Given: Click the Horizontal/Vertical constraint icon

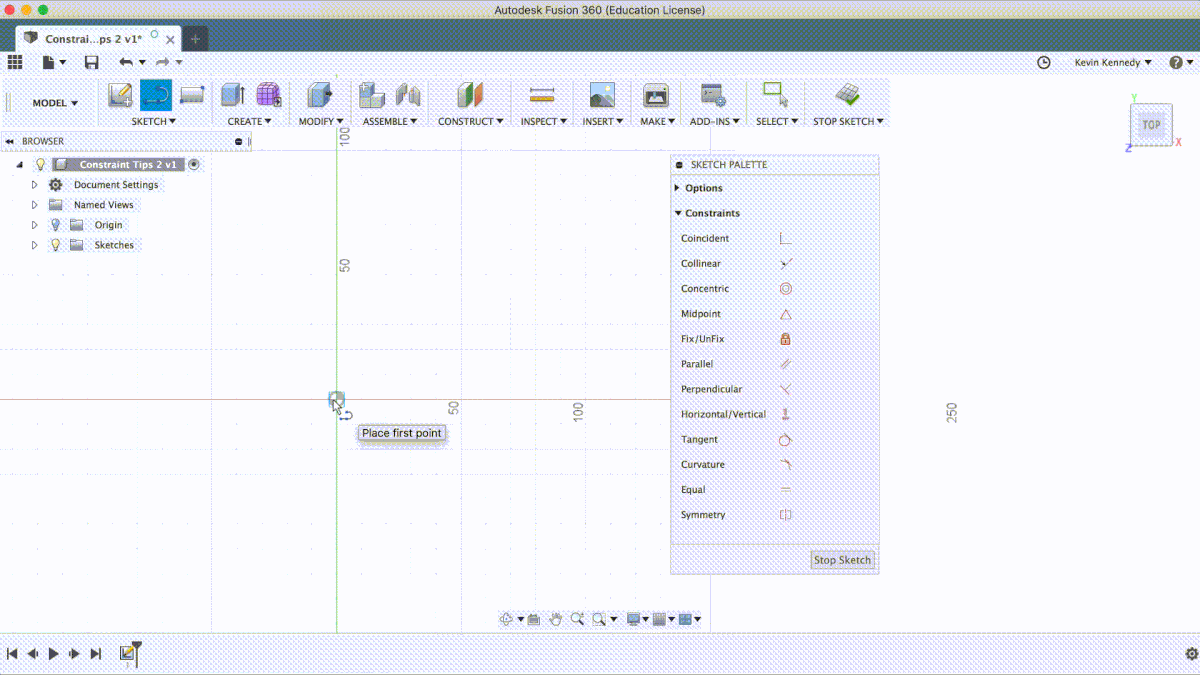Looking at the screenshot, I should tap(785, 414).
